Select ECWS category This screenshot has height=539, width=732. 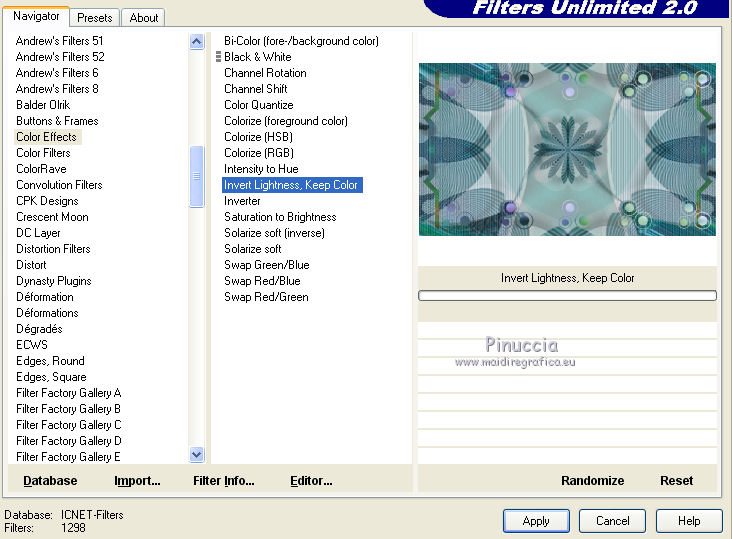click(x=32, y=345)
